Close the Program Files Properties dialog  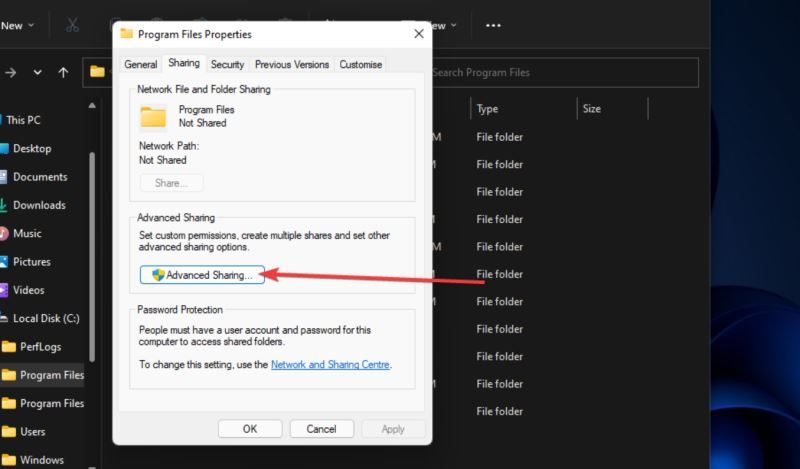(x=418, y=33)
